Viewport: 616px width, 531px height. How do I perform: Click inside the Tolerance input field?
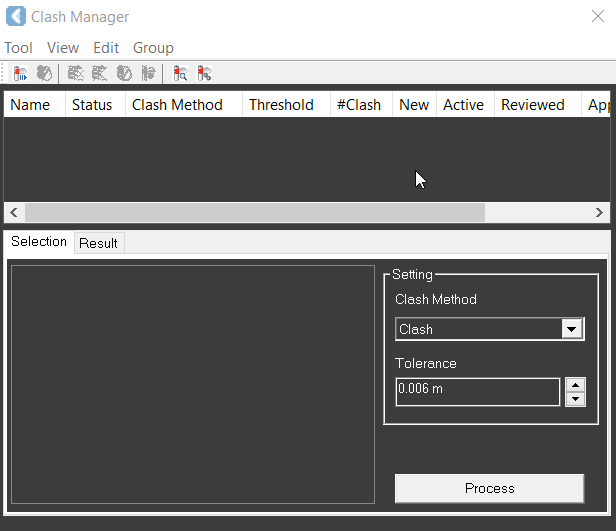[477, 391]
